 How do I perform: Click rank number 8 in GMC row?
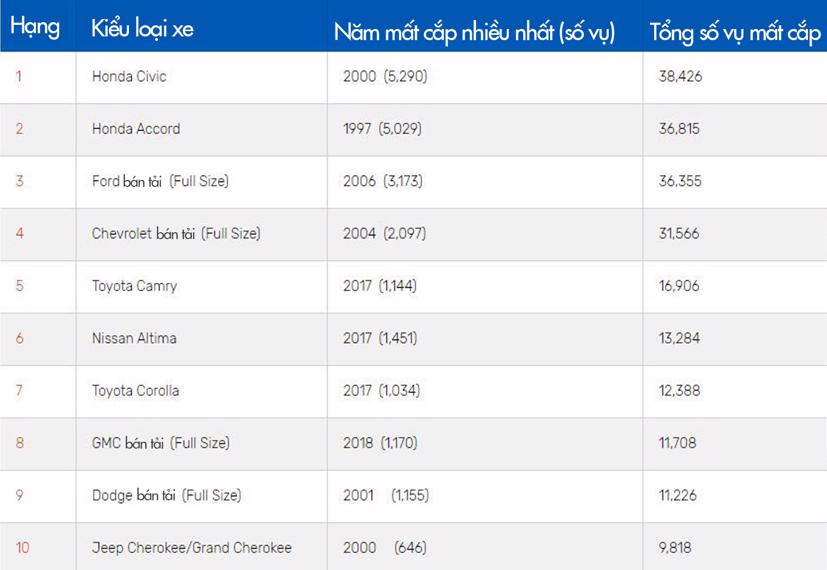tap(20, 443)
